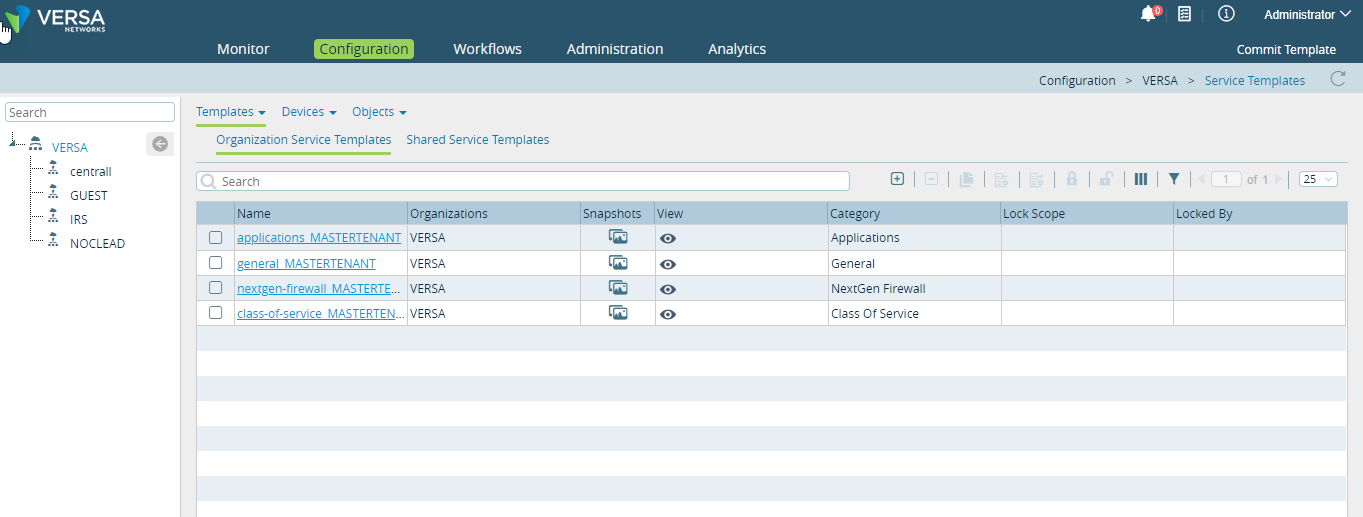The width and height of the screenshot is (1363, 517).
Task: Click the next page arrow
Action: [1278, 179]
